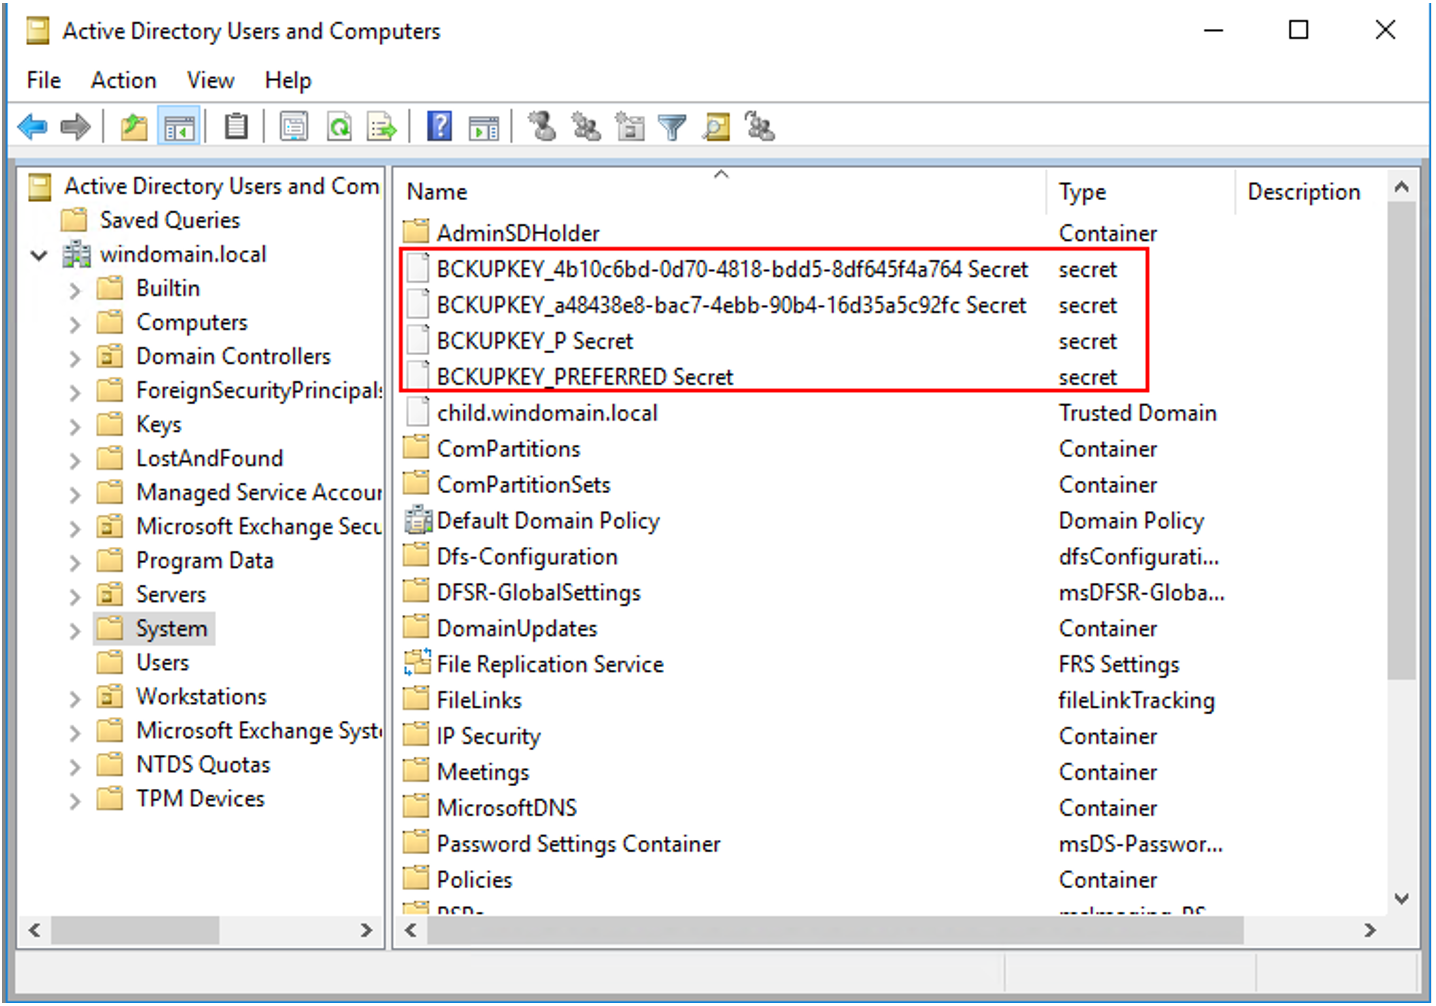This screenshot has width=1436, height=1006.
Task: Click the File Replication Service row icon
Action: tap(417, 663)
